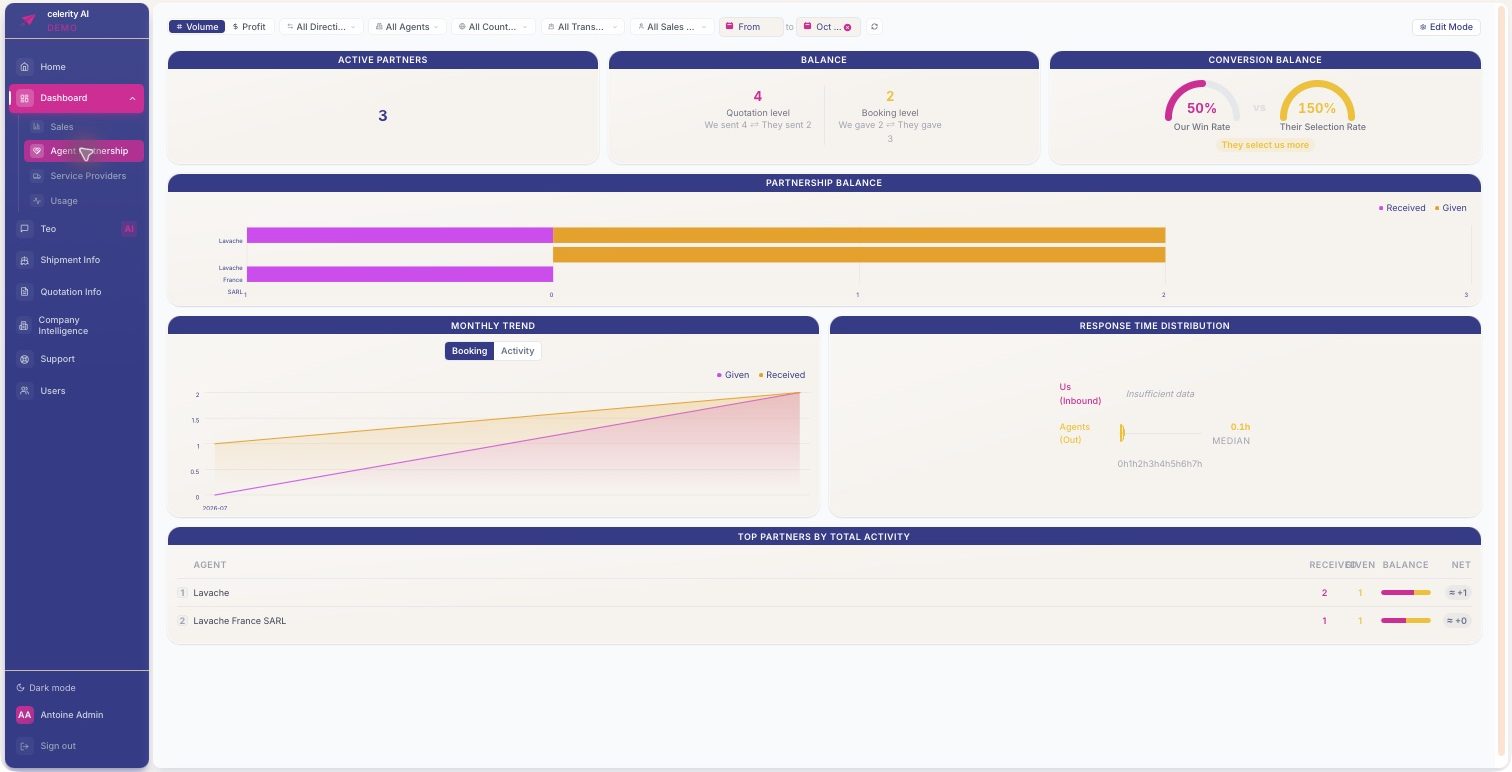Open Shipment Info in the sidebar

pos(77,260)
